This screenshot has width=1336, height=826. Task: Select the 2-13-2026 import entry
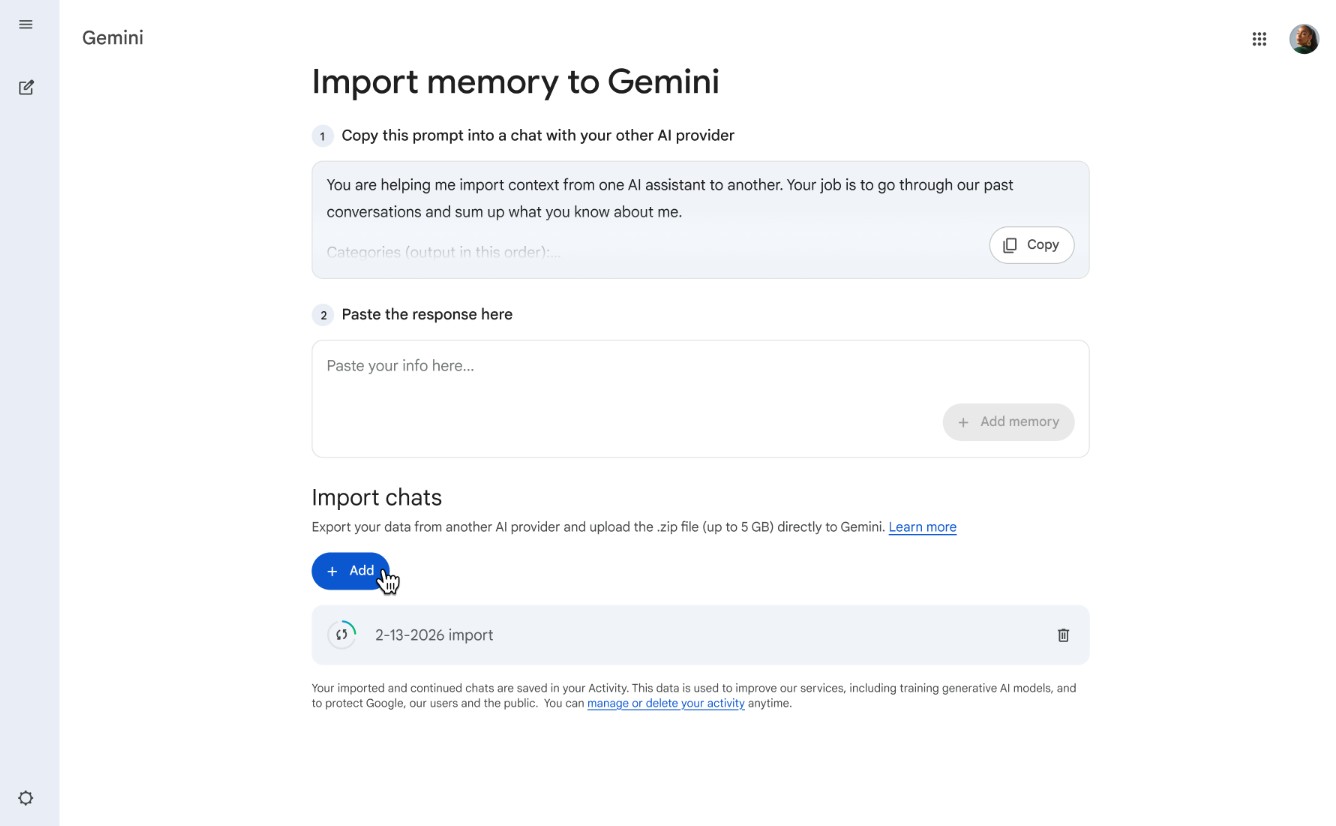pos(434,635)
